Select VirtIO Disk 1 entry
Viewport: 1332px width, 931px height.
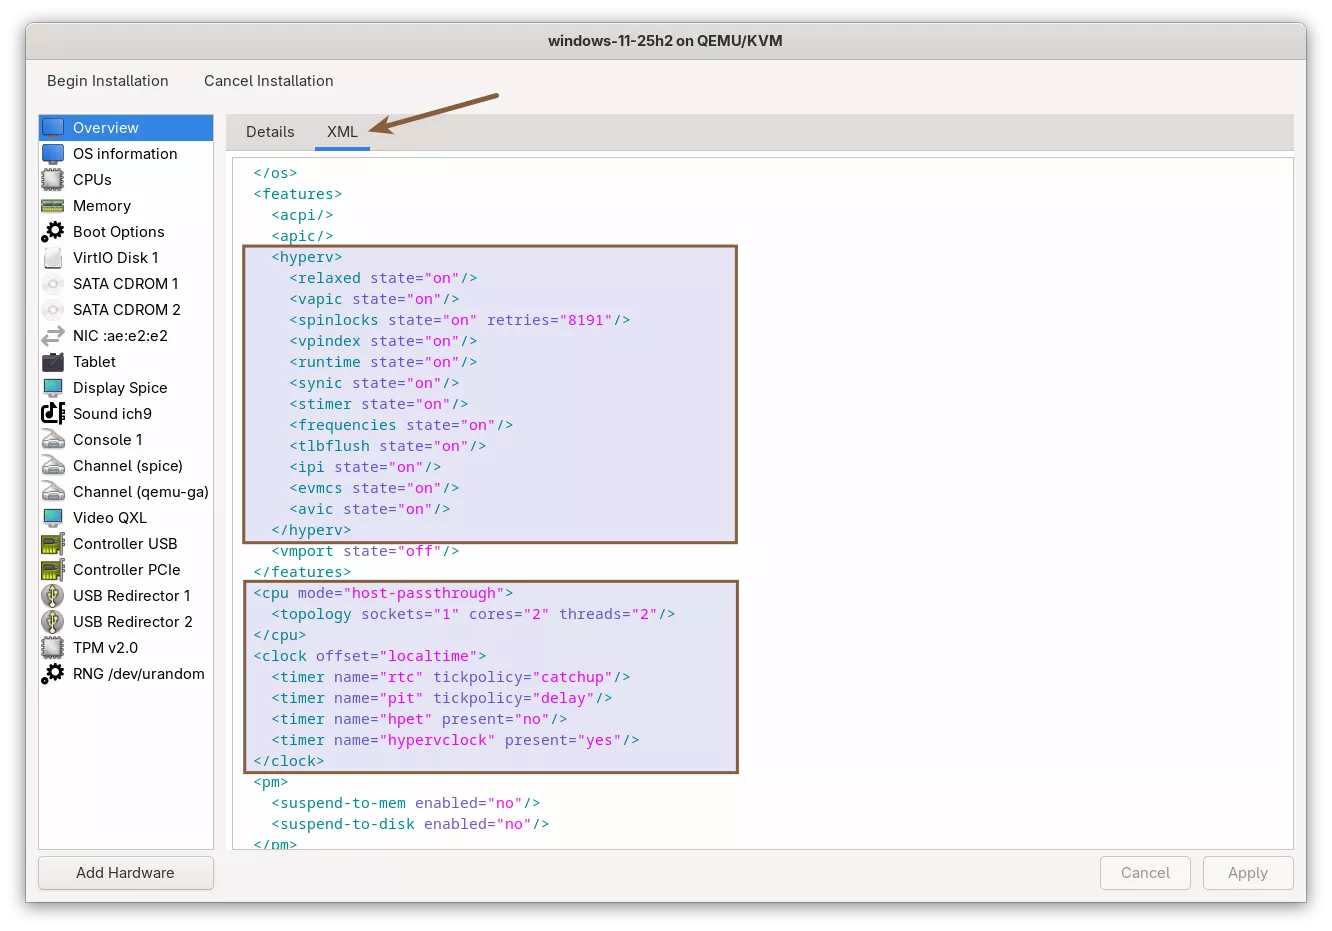[115, 258]
